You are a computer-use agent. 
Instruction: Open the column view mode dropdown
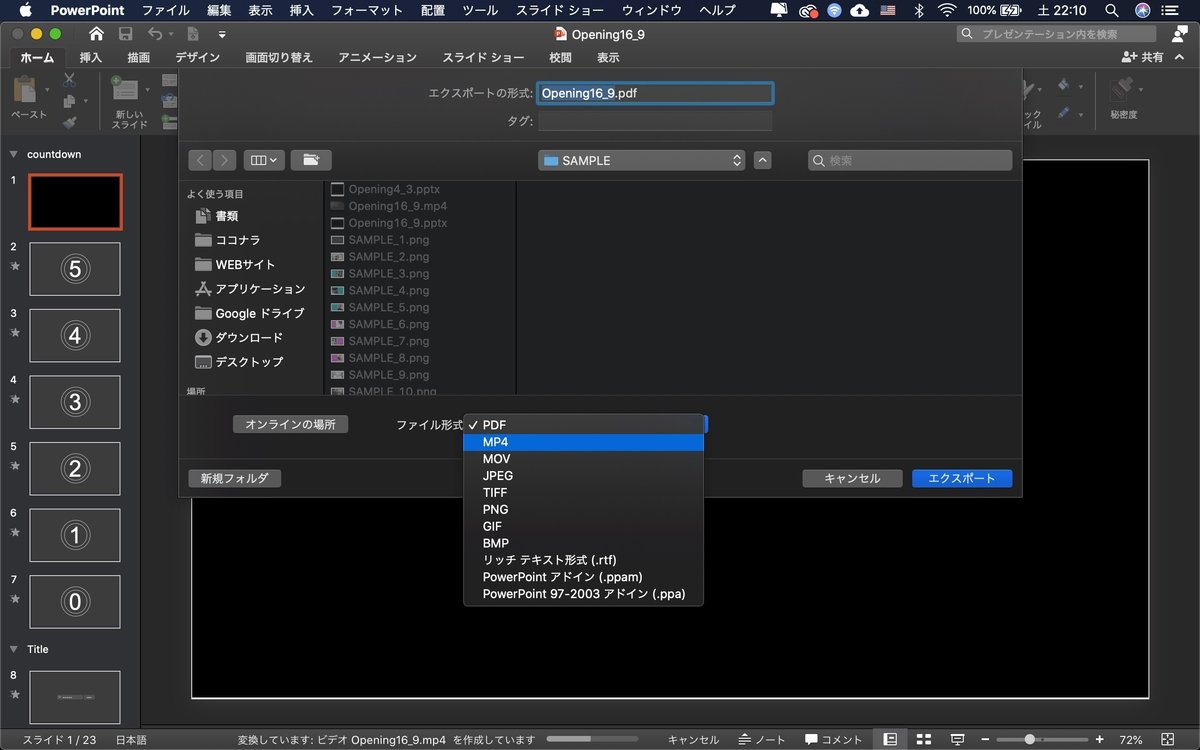[264, 160]
